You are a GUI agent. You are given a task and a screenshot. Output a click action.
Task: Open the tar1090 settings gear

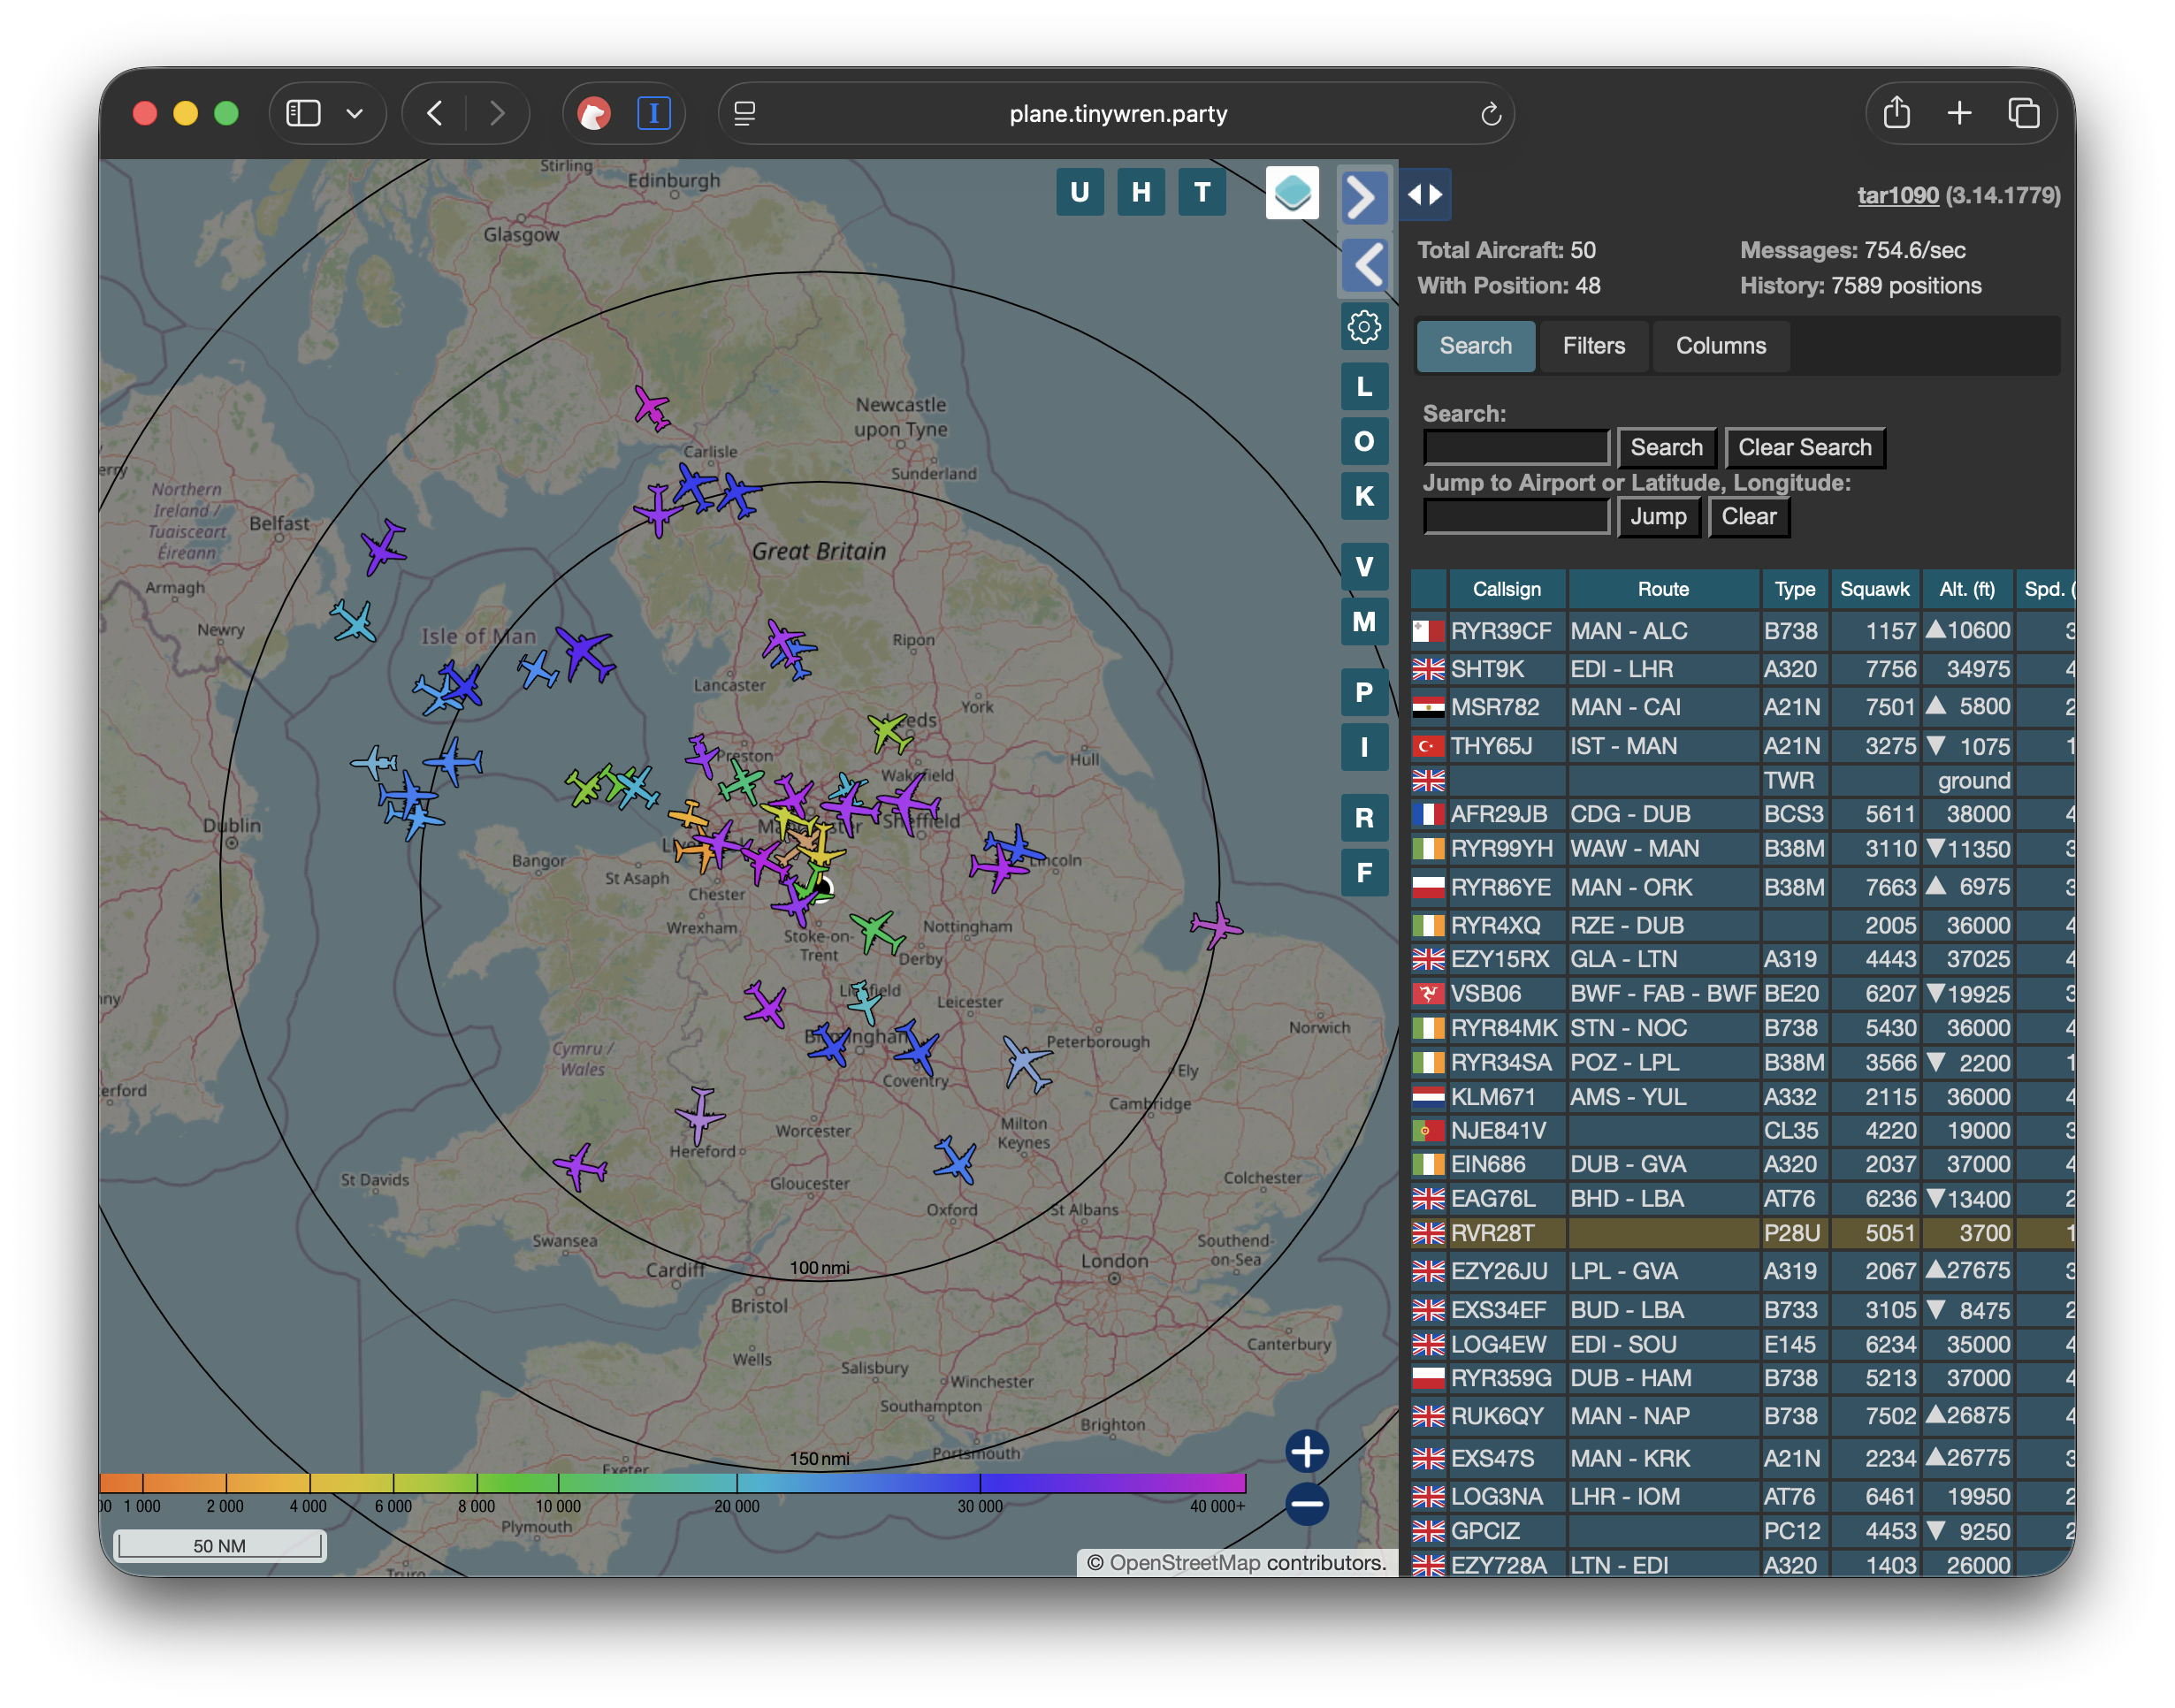pos(1364,326)
